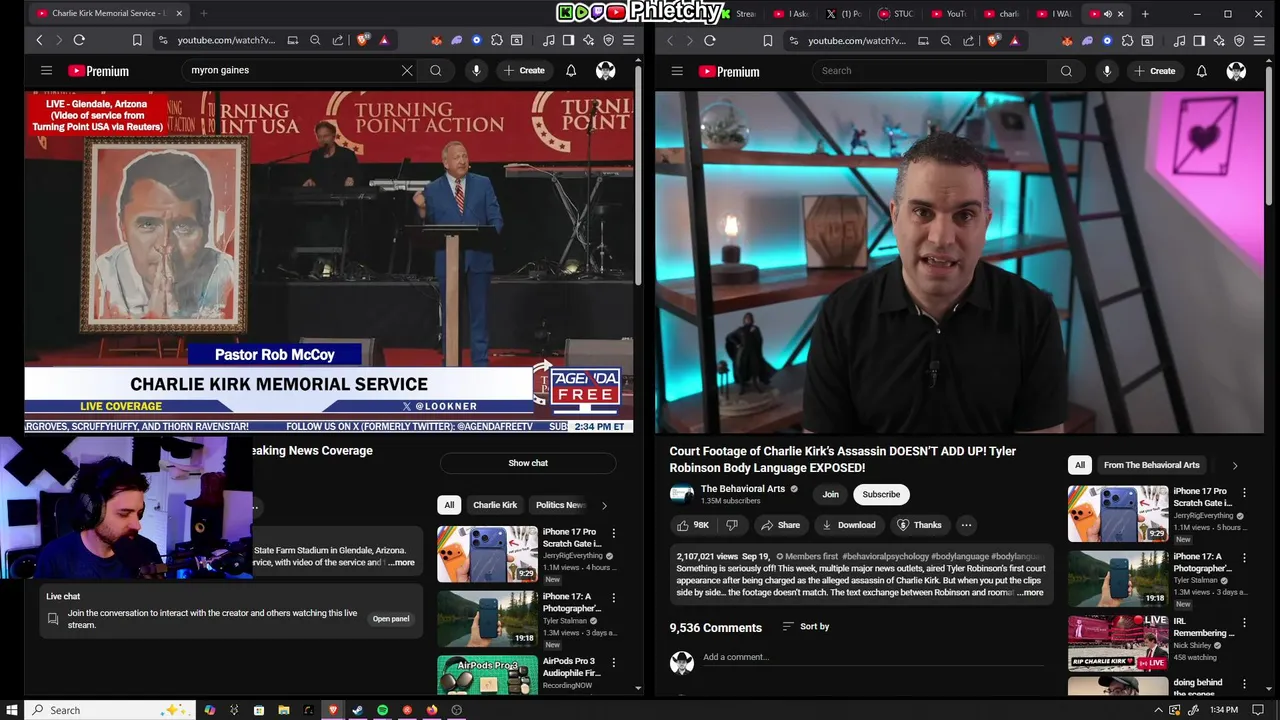
Task: Bookmark the page in the left browser window
Action: tap(137, 40)
